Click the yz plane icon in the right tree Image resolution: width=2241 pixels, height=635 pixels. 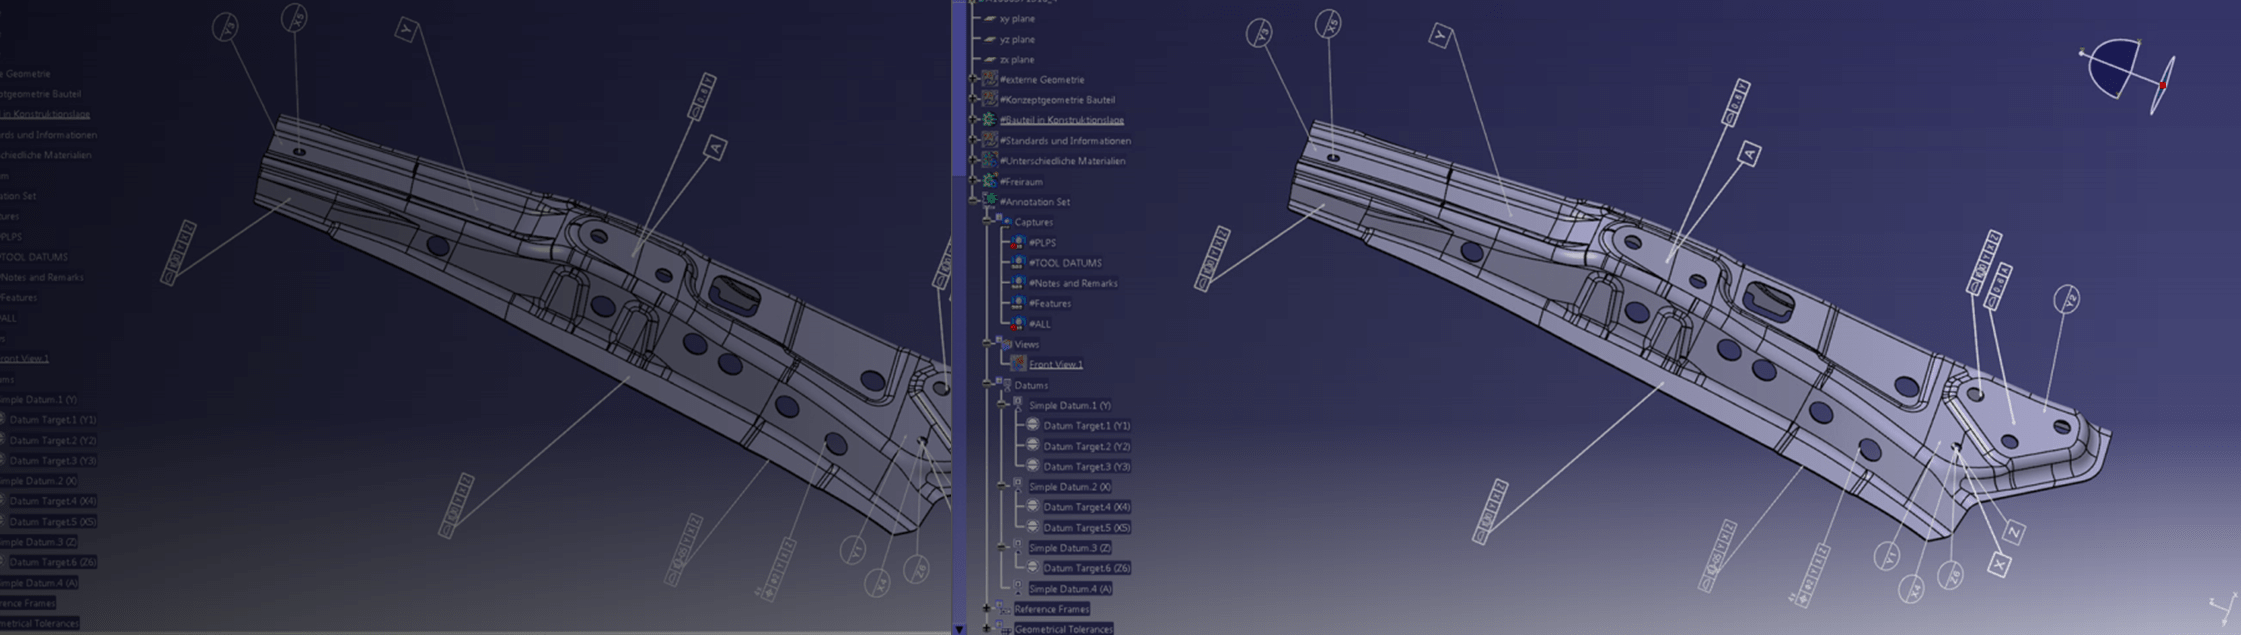click(x=990, y=39)
